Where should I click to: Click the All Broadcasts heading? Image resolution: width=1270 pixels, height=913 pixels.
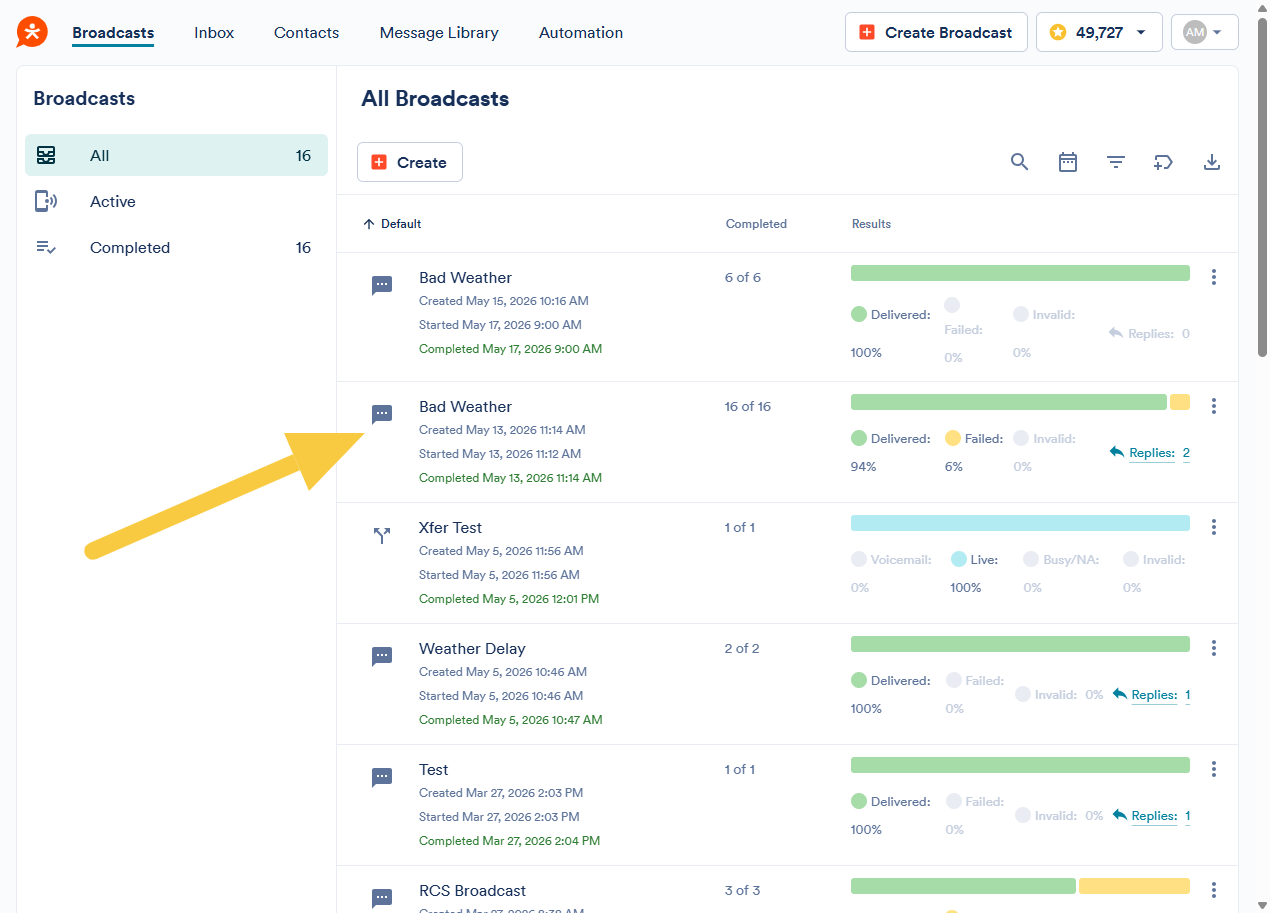[x=435, y=99]
